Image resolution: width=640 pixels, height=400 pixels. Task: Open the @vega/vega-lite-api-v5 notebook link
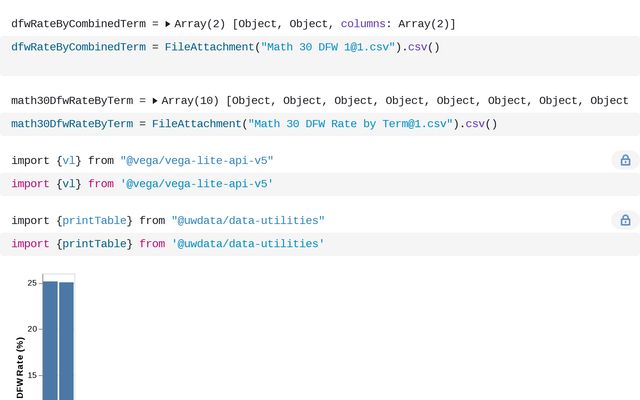tap(196, 160)
